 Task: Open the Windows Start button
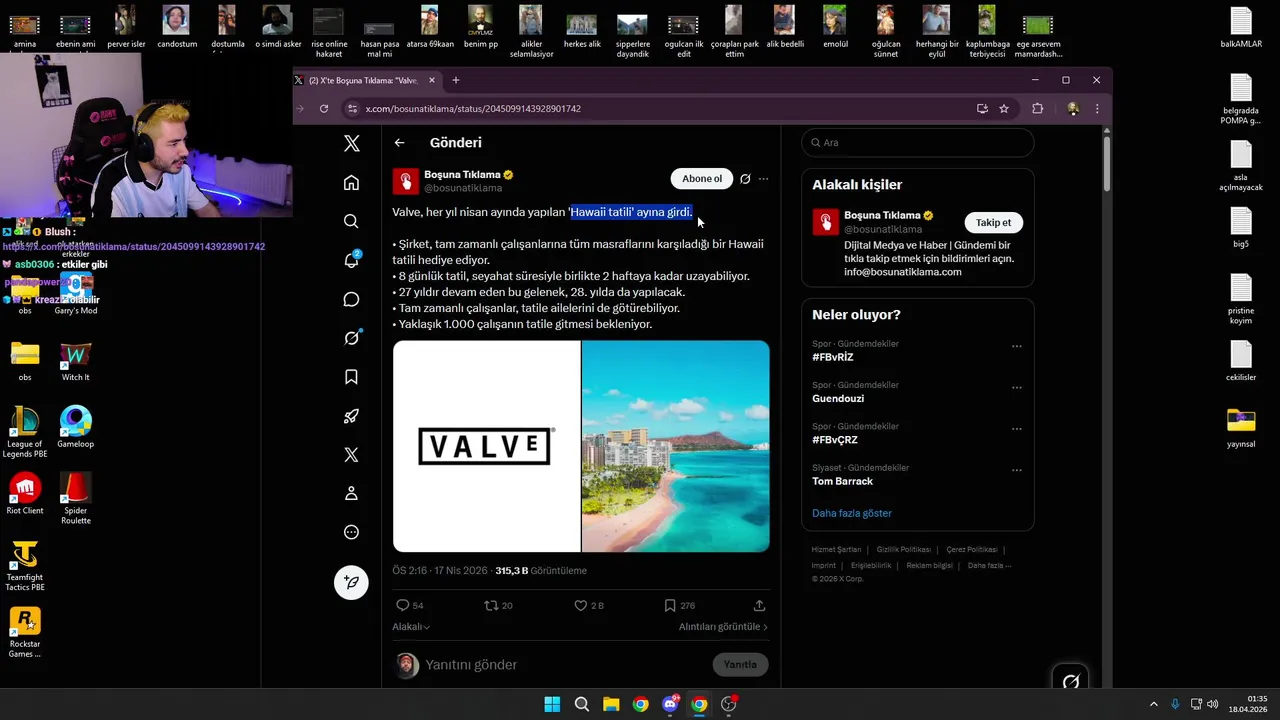point(552,704)
